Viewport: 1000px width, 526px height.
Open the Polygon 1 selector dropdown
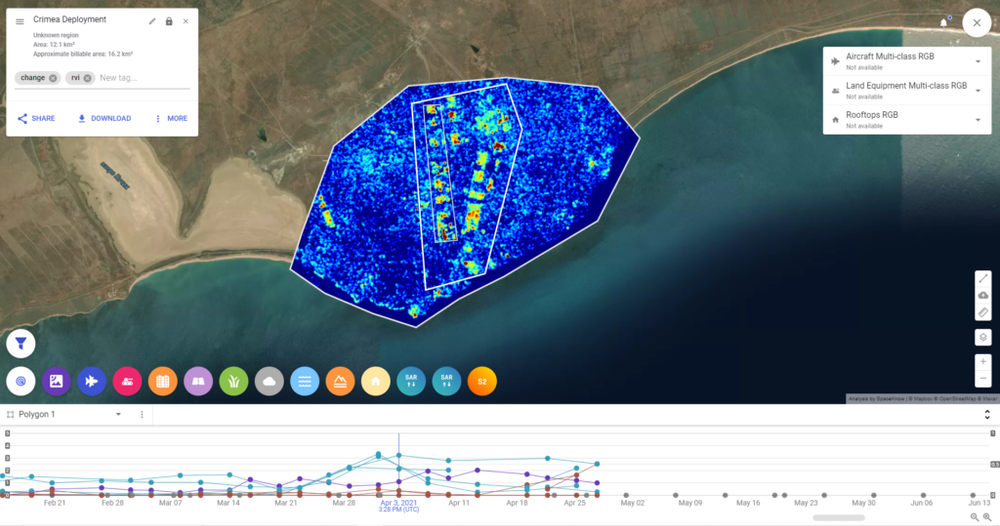click(x=118, y=414)
